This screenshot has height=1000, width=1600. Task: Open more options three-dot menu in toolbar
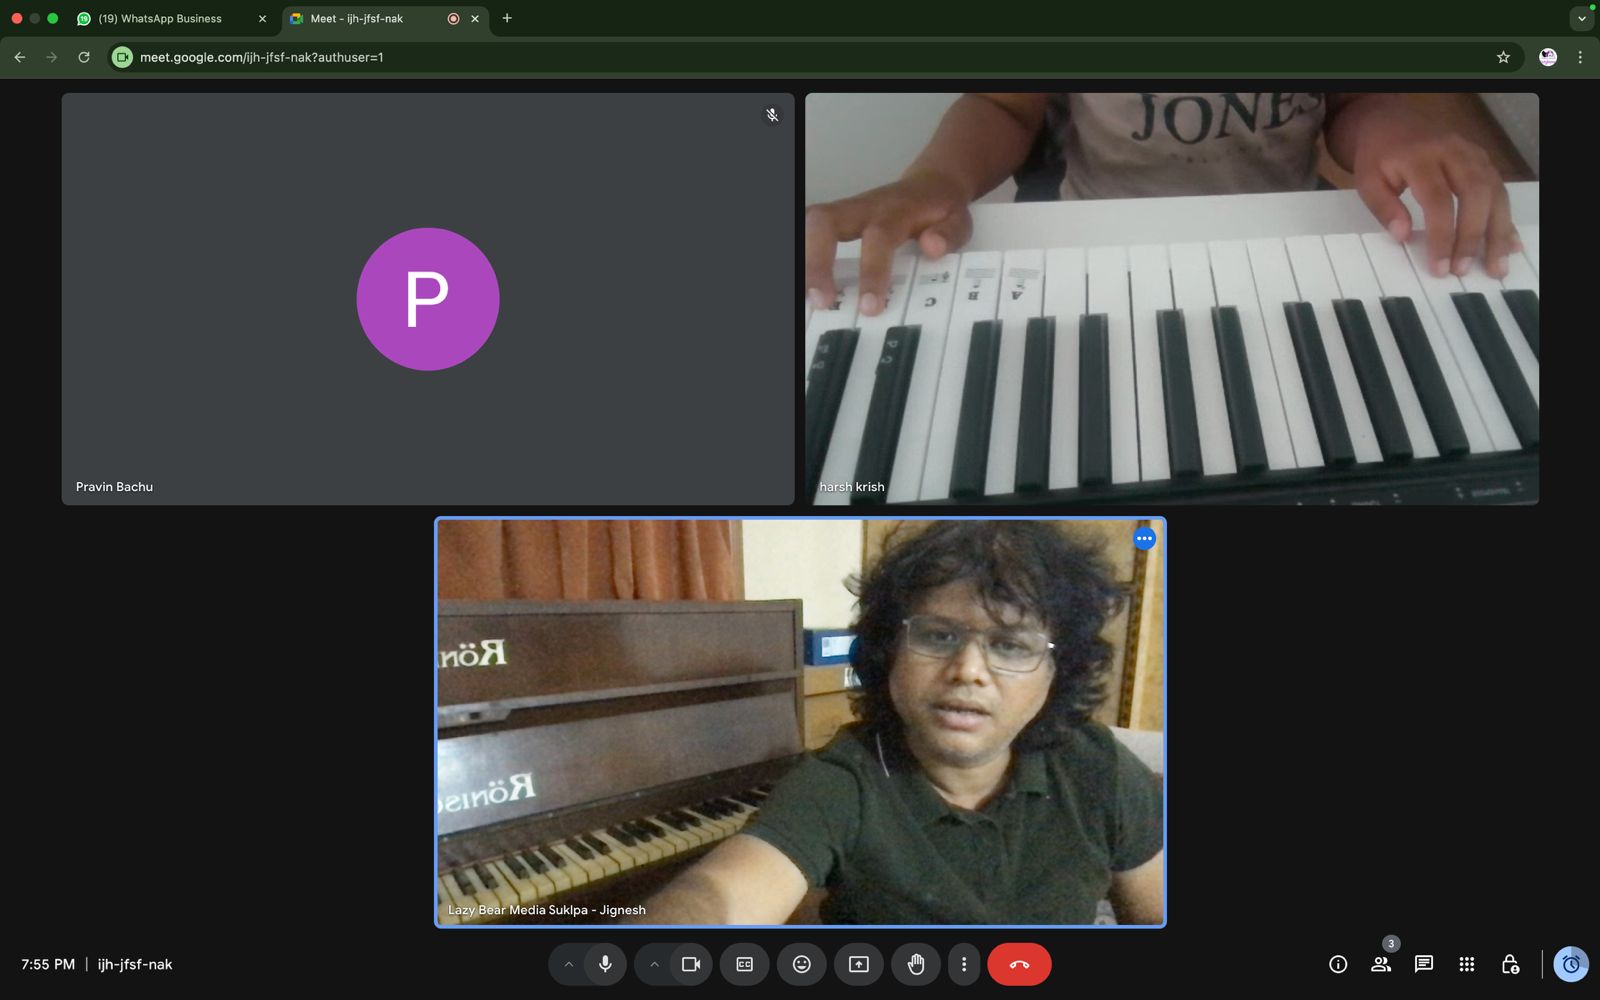tap(964, 964)
